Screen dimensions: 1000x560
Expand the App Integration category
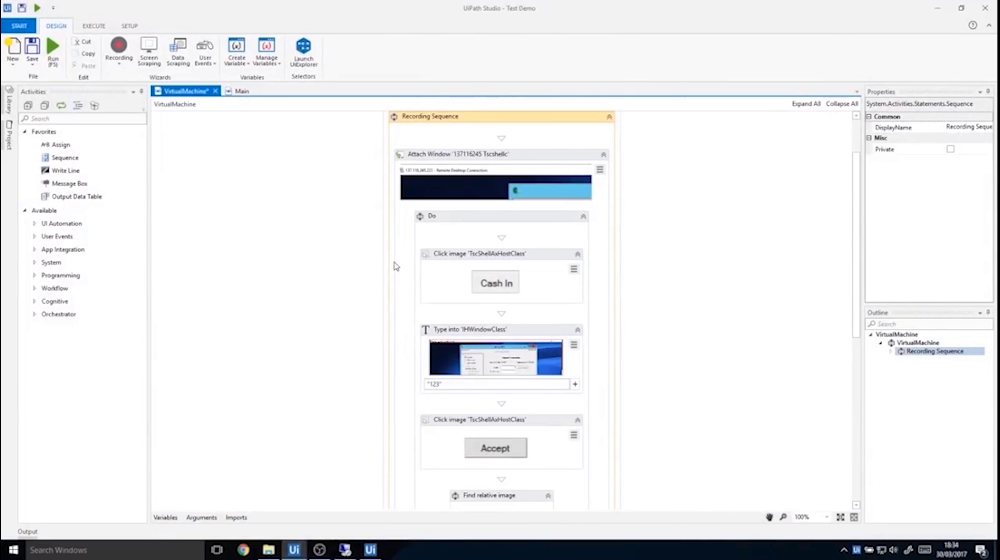click(x=34, y=249)
